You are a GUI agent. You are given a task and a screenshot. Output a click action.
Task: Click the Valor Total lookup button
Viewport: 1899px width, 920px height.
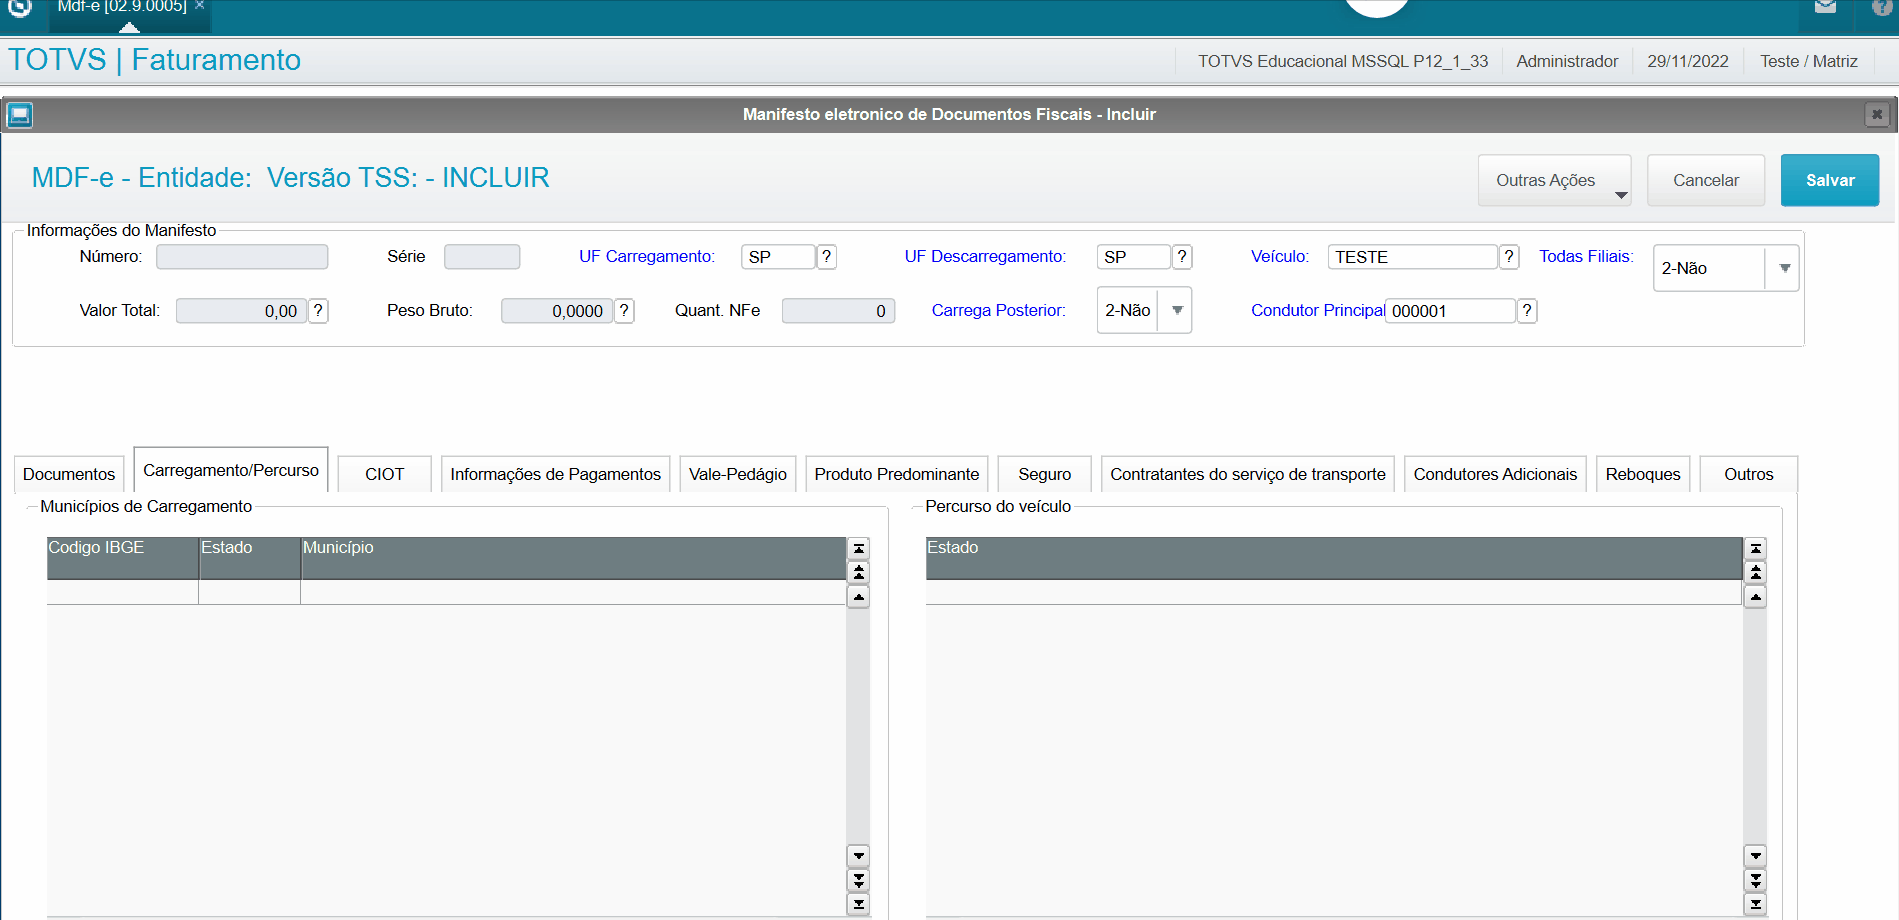(x=318, y=311)
